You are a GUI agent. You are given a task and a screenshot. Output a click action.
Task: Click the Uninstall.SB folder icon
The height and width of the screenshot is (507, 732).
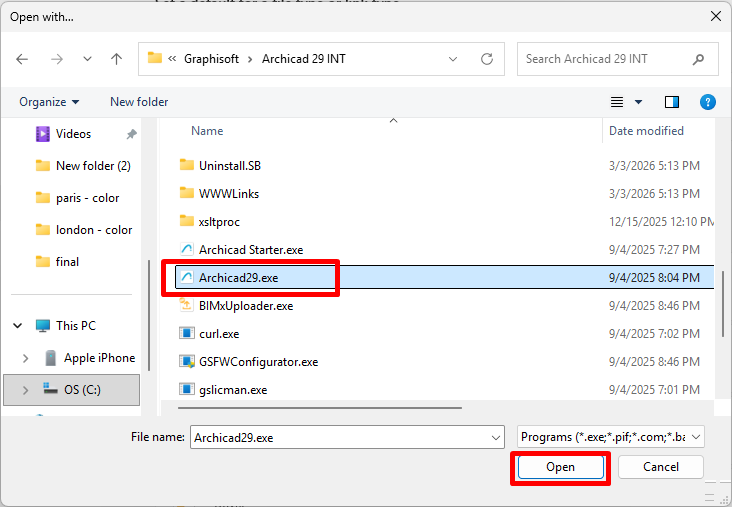point(187,165)
